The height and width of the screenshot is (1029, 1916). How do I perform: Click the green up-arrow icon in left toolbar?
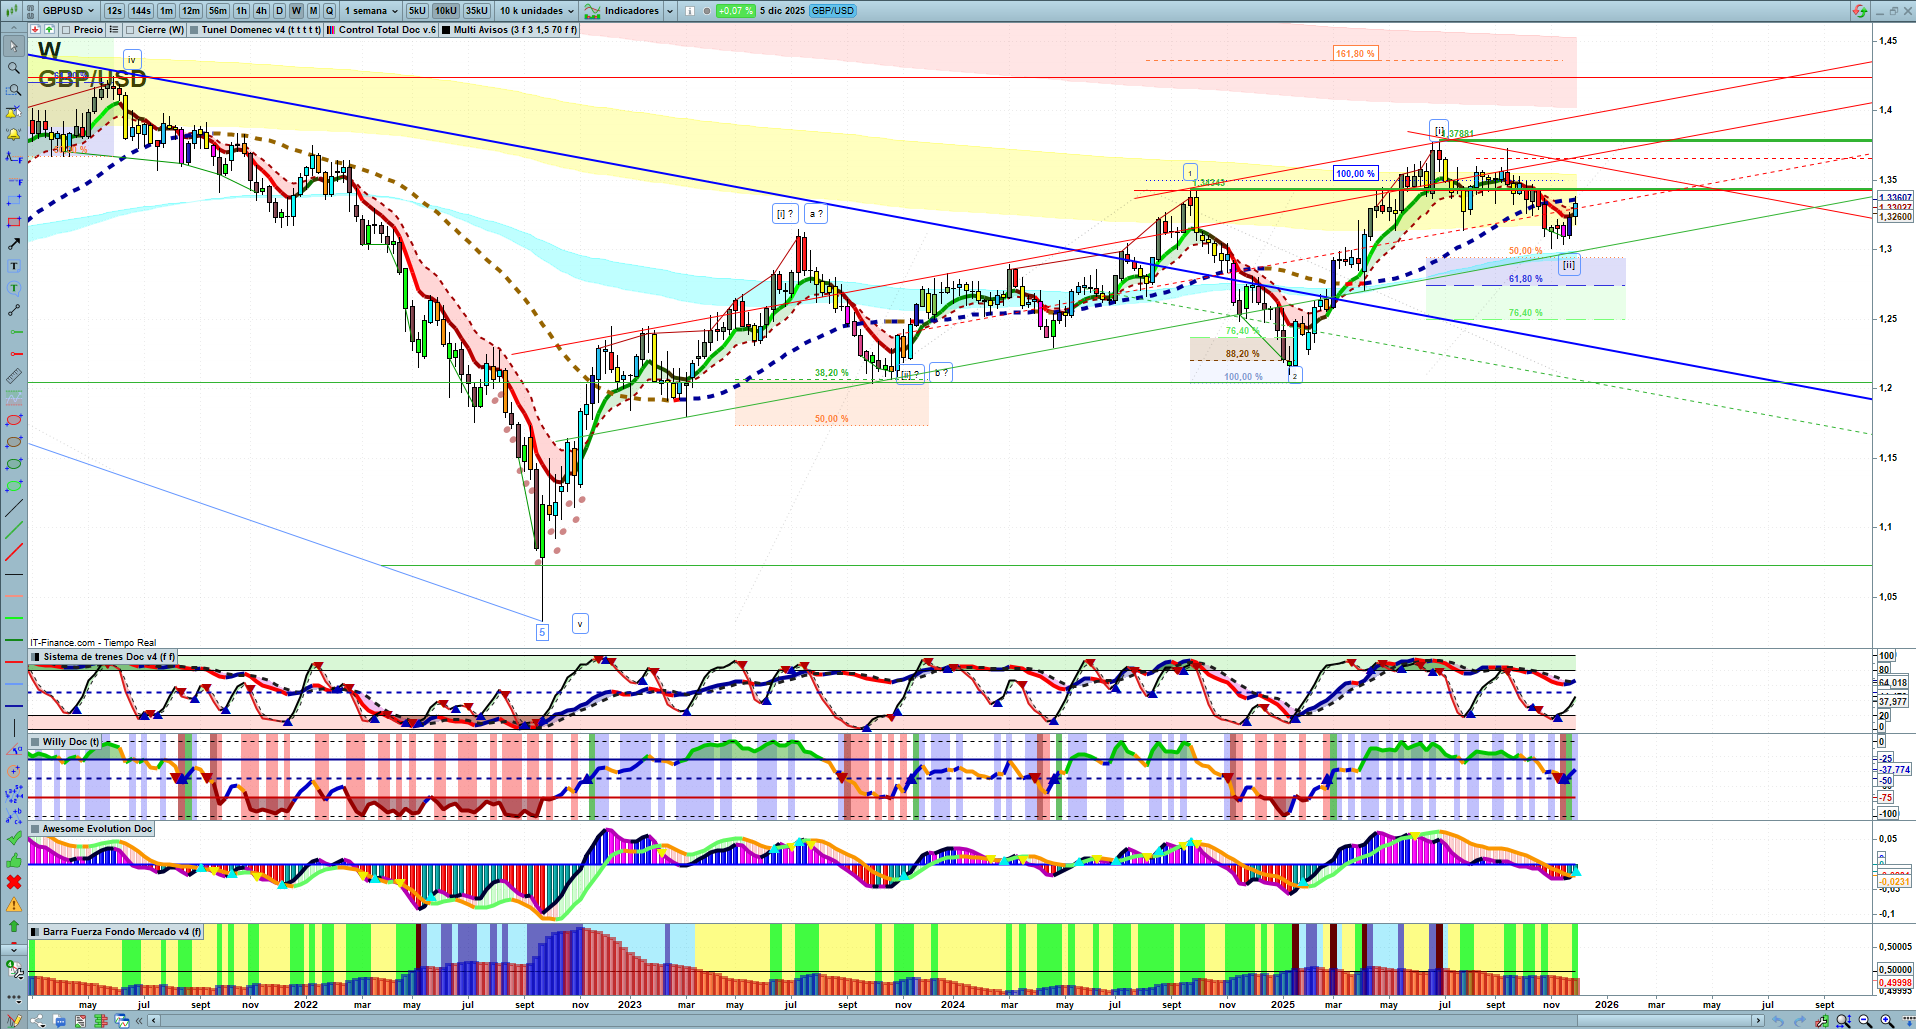pyautogui.click(x=14, y=926)
